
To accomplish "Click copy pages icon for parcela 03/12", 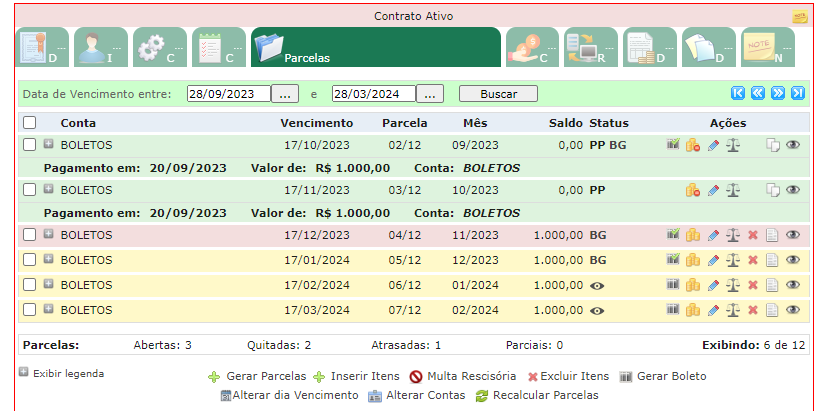I will pos(772,190).
